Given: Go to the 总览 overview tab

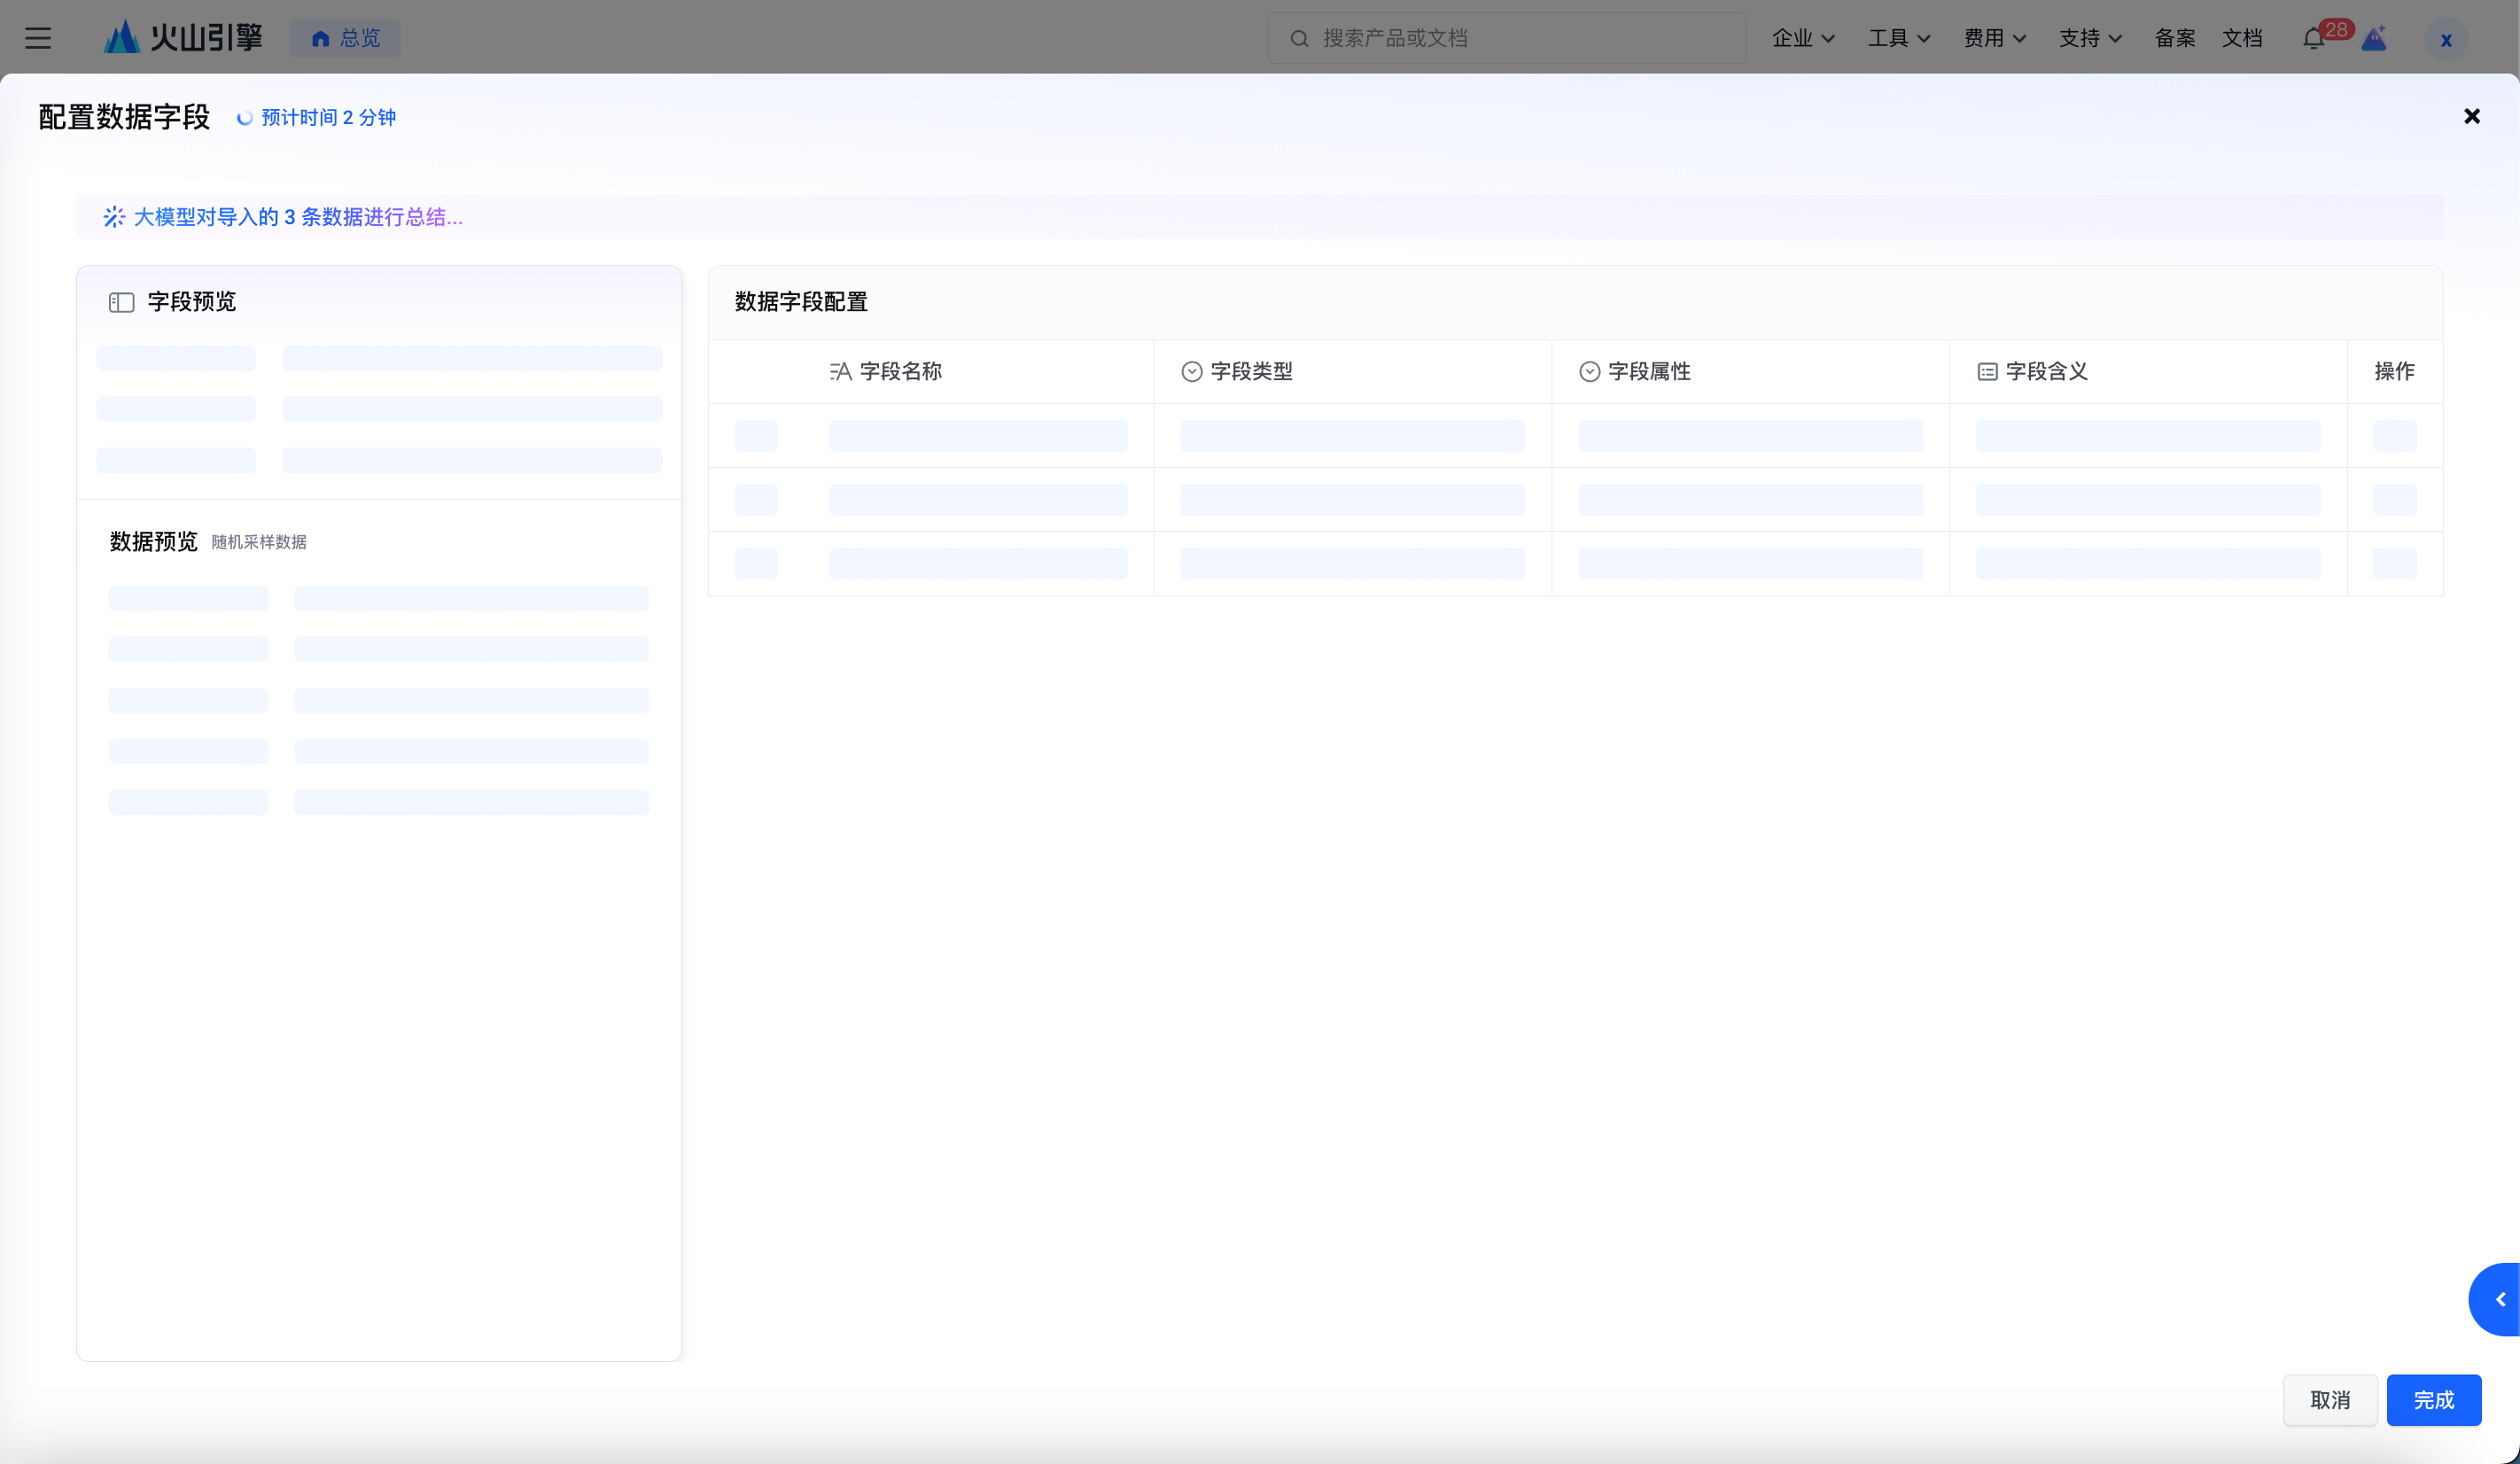Looking at the screenshot, I should 345,38.
